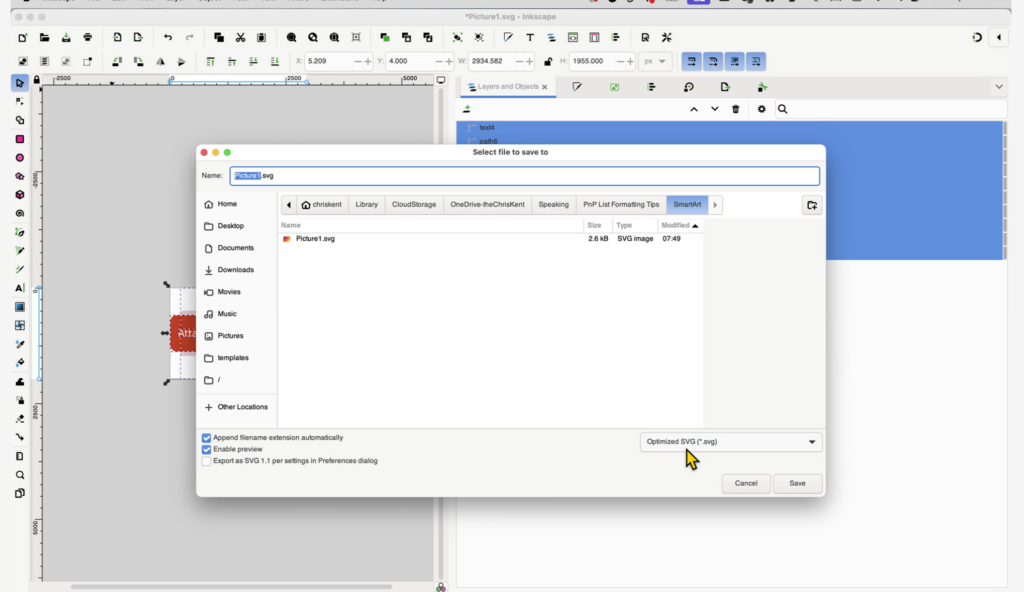This screenshot has height=592, width=1024.
Task: Open Documents in the sidebar
Action: (x=235, y=248)
